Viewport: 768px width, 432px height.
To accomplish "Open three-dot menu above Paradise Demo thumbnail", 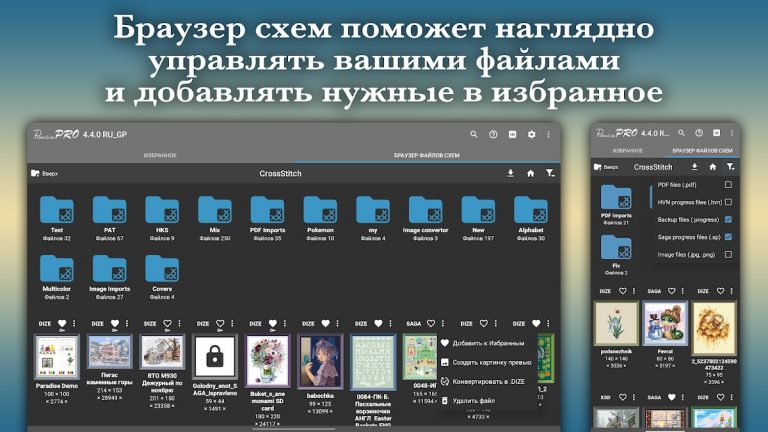I will (x=74, y=323).
